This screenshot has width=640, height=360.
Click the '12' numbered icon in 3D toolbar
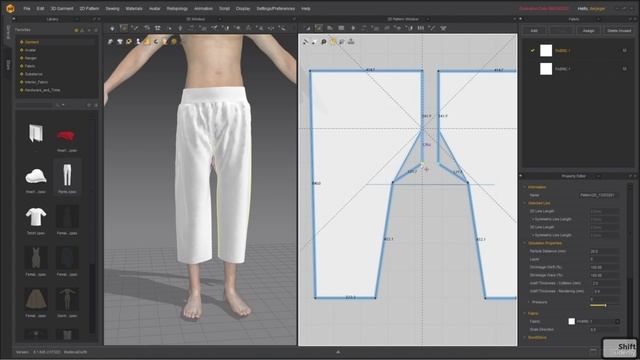[158, 28]
